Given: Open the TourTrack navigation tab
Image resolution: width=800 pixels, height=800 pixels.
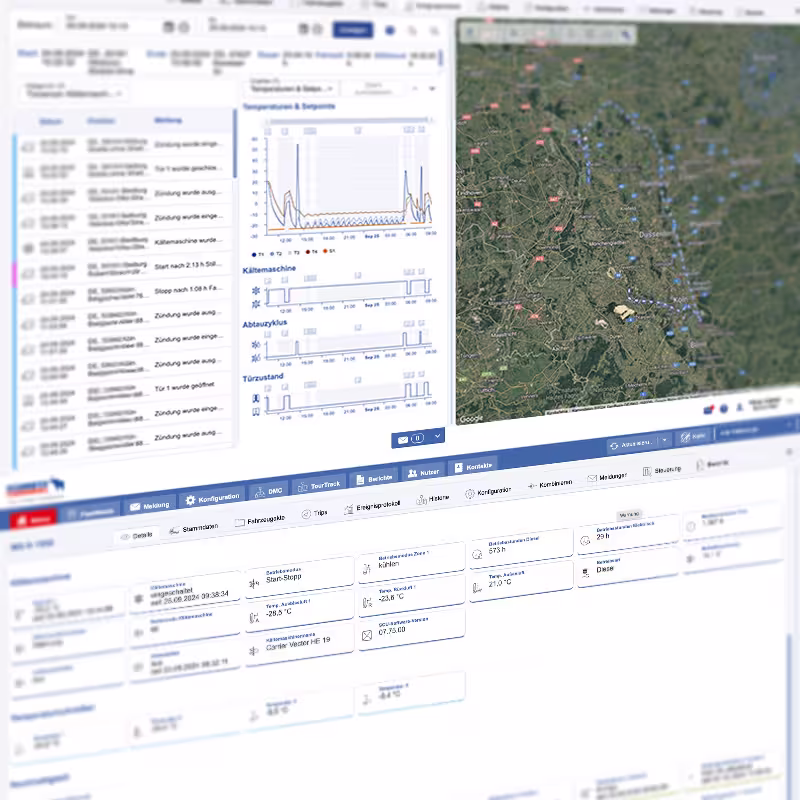Looking at the screenshot, I should point(319,485).
